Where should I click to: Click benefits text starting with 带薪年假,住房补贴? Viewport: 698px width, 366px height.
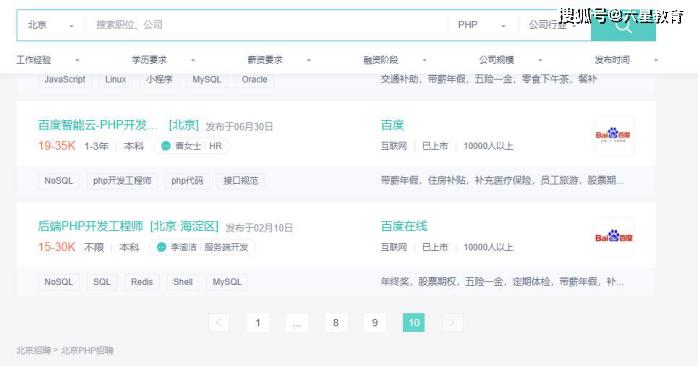click(502, 180)
